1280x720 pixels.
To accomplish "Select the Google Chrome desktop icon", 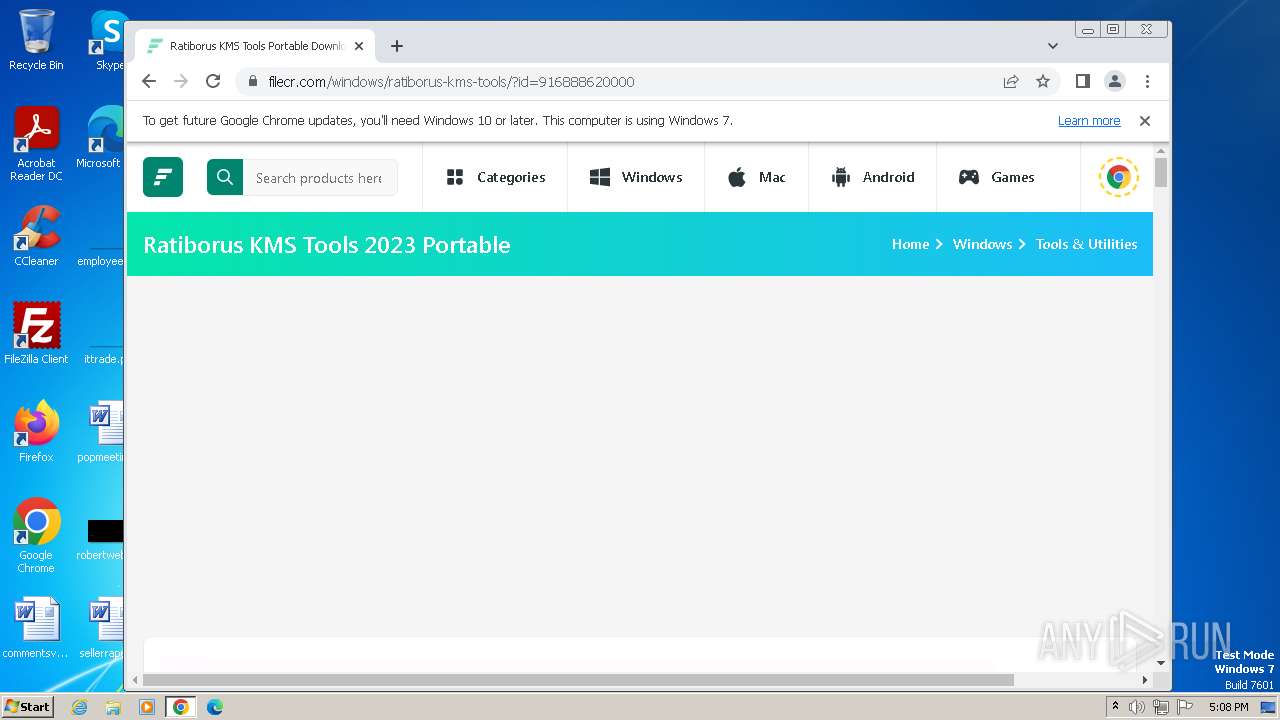I will coord(36,536).
